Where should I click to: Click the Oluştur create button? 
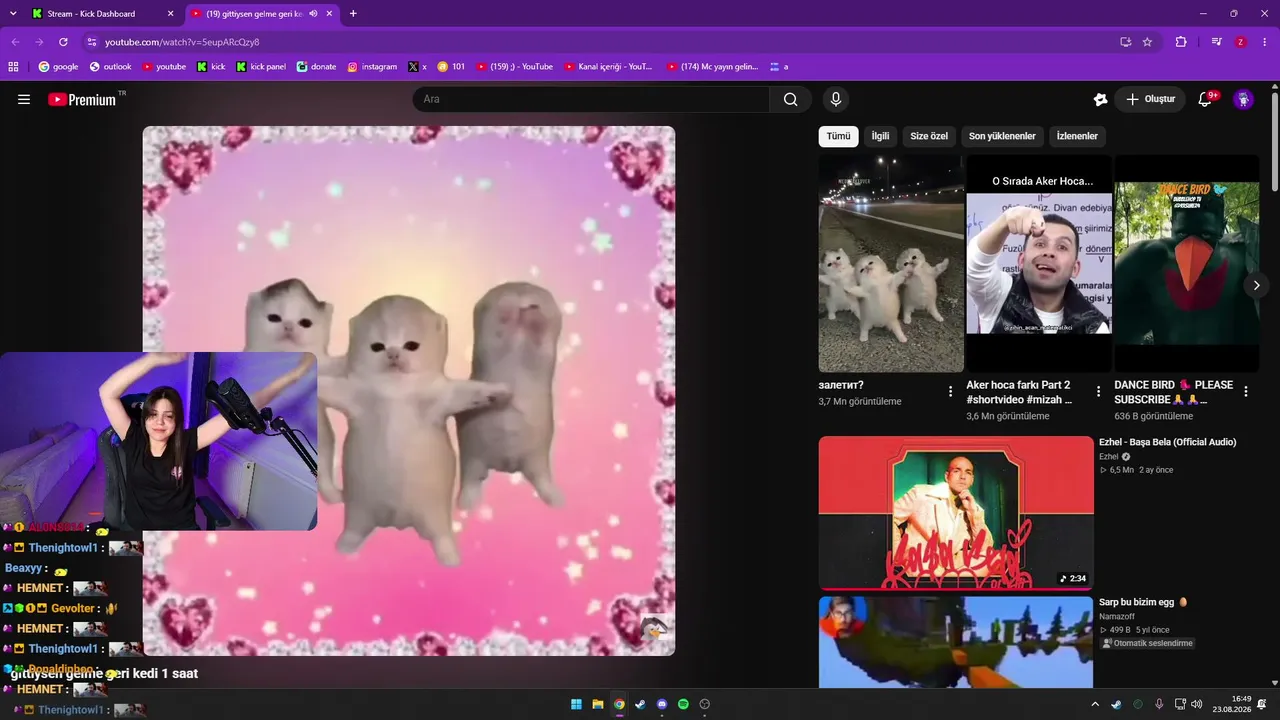[1150, 99]
